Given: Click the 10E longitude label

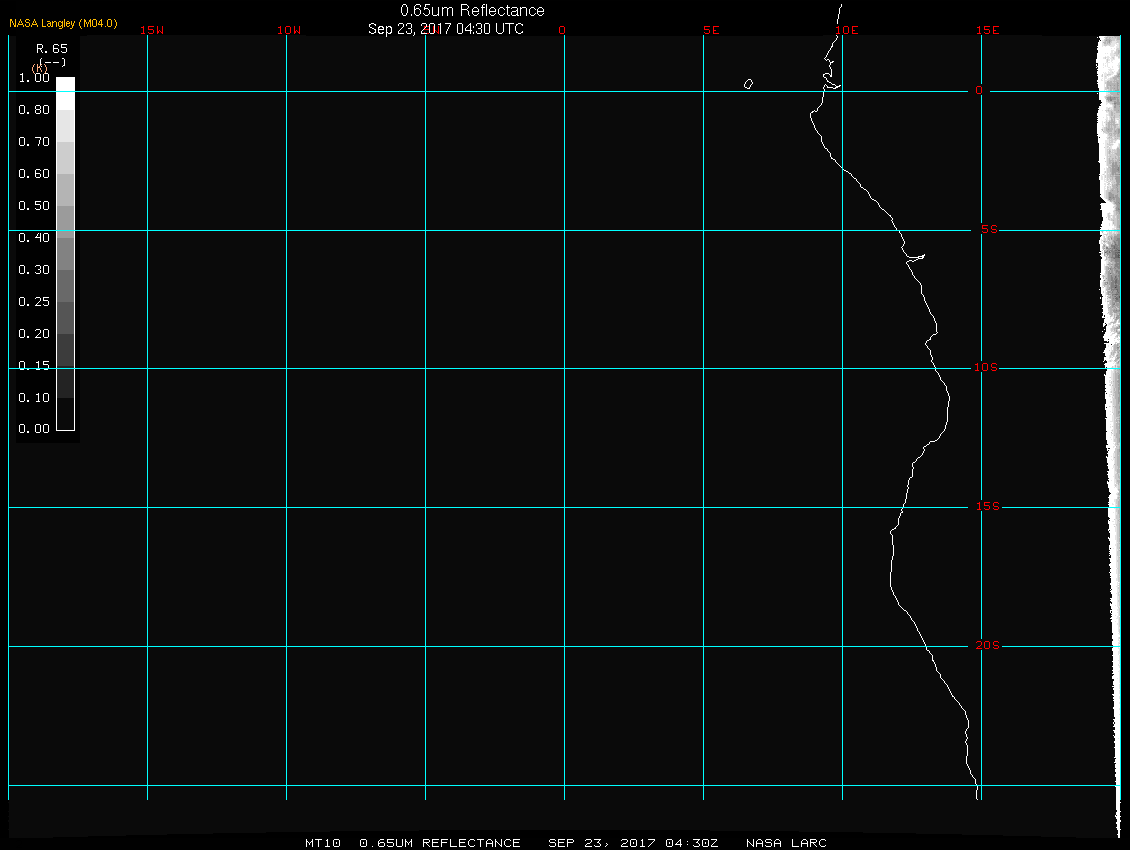Looking at the screenshot, I should click(x=847, y=30).
